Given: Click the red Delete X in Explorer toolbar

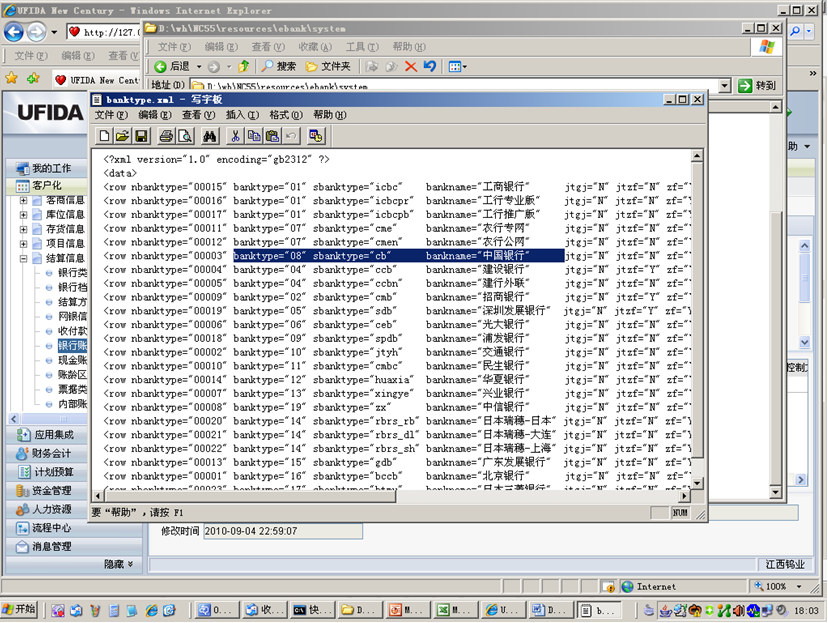Looking at the screenshot, I should (x=410, y=67).
